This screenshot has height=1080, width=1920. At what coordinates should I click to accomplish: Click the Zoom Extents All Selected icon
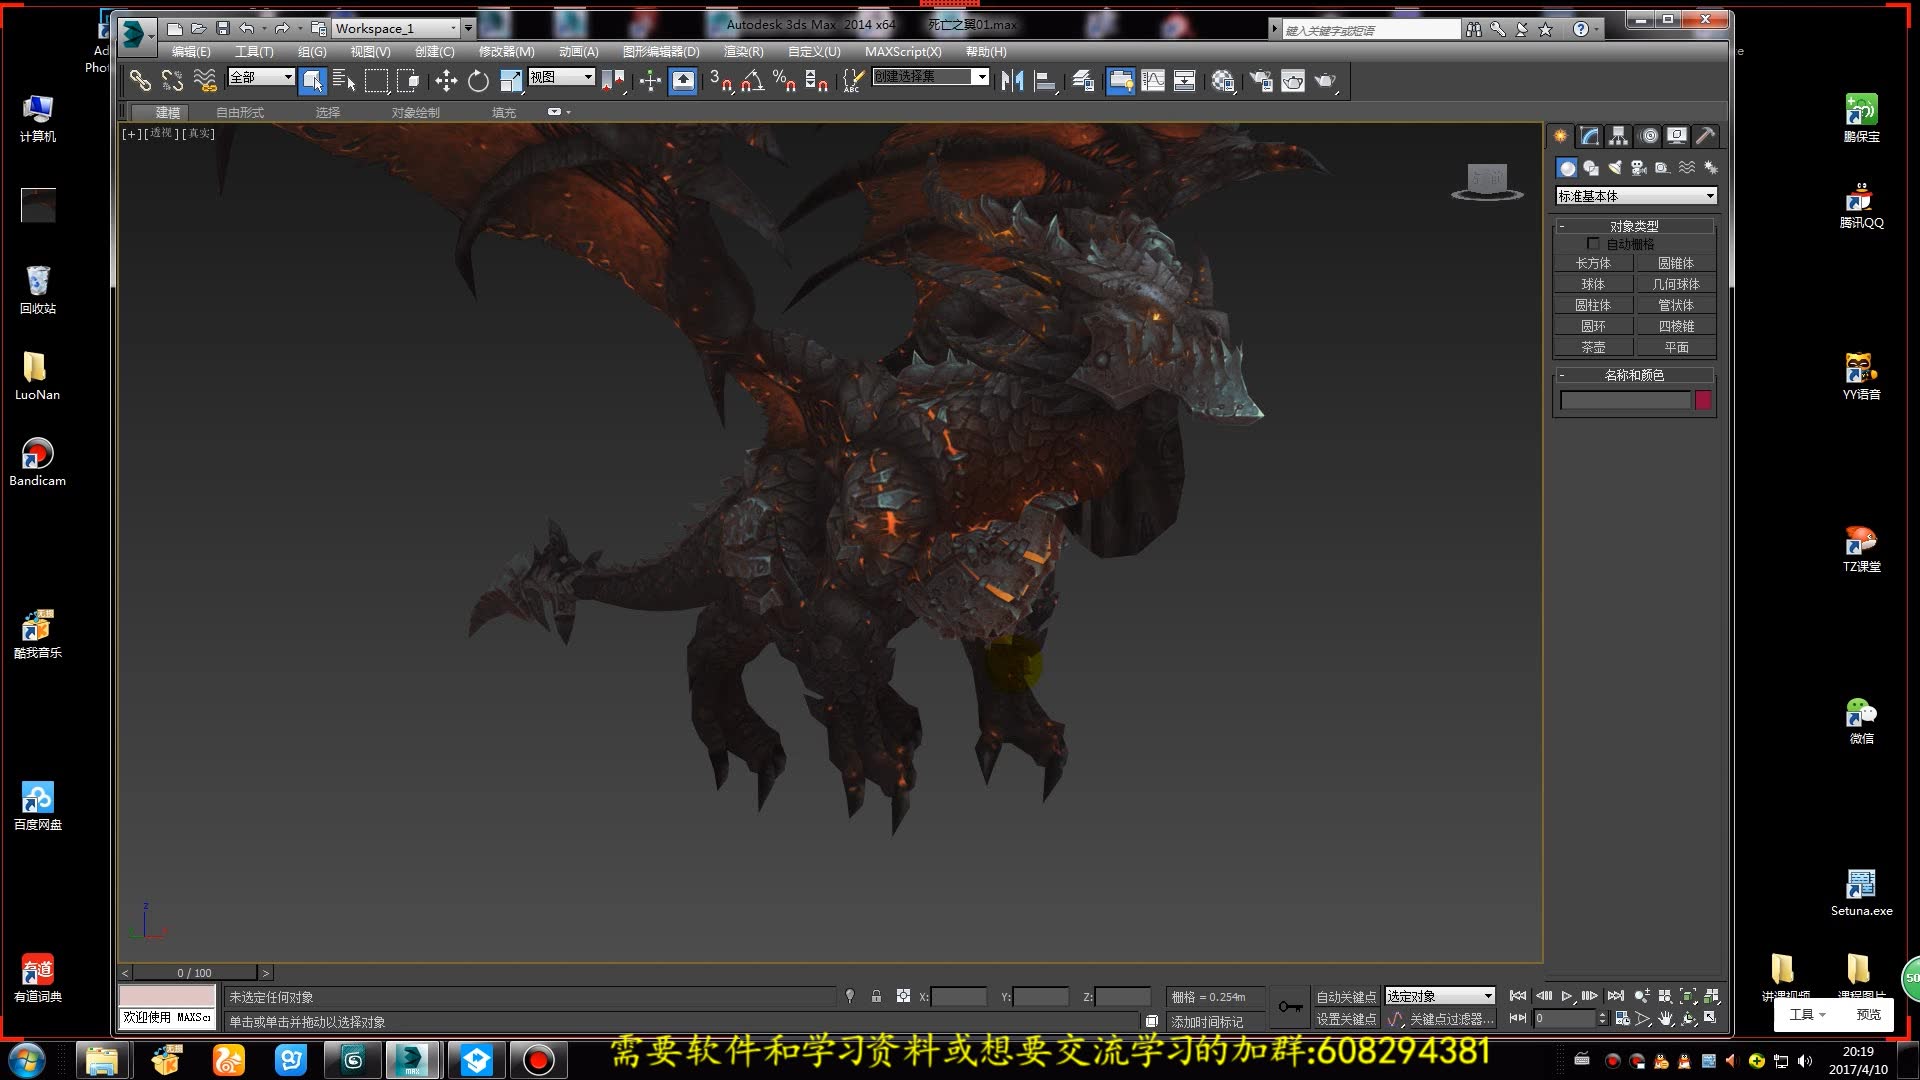pos(1711,996)
